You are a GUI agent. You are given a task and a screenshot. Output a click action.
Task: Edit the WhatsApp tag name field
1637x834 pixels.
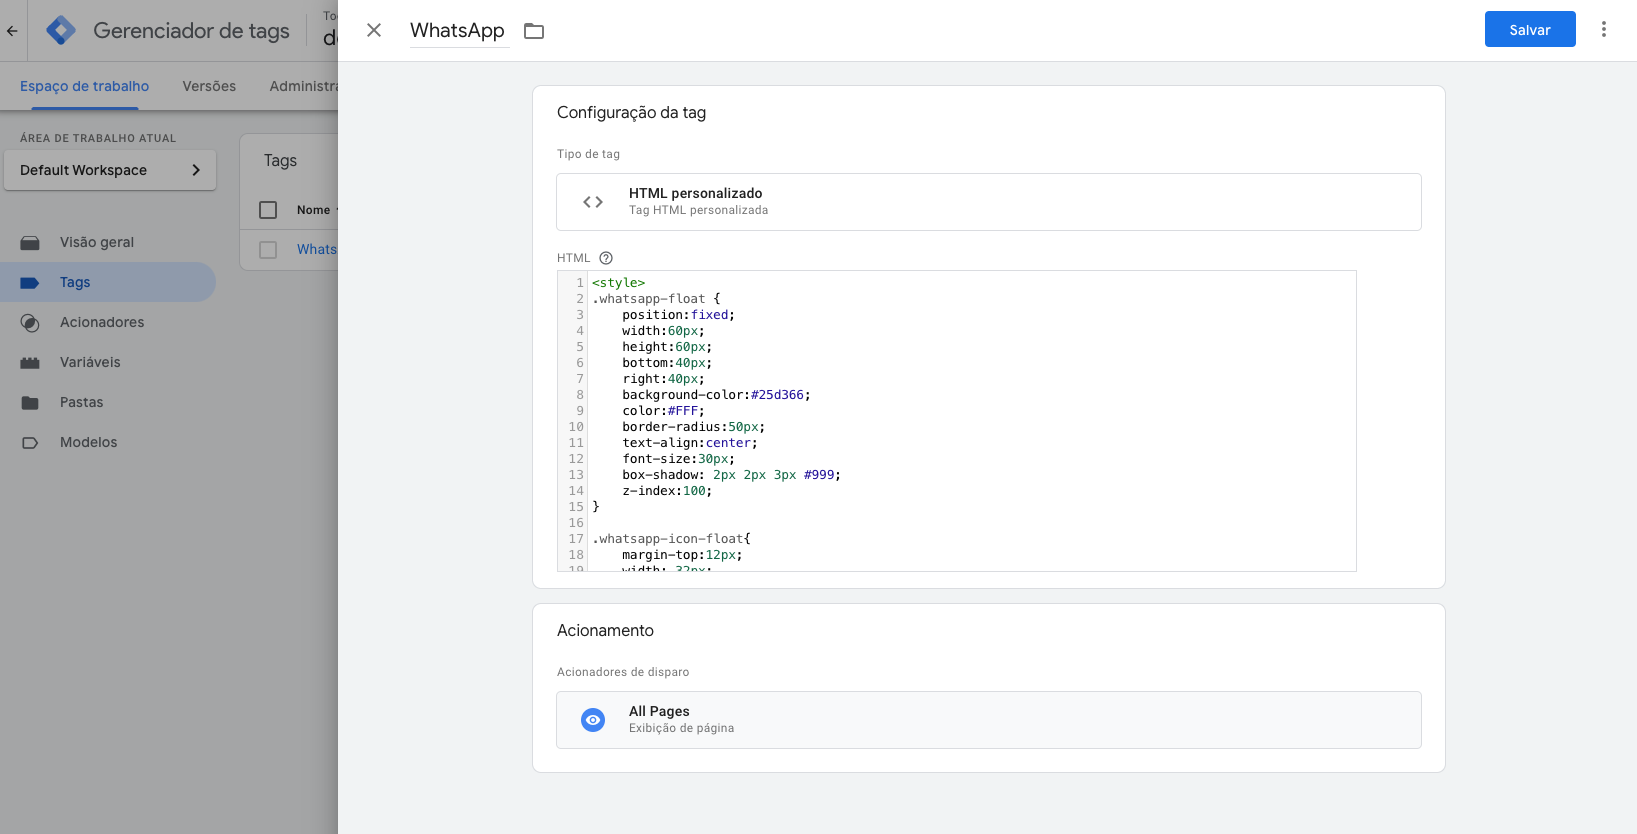coord(457,31)
